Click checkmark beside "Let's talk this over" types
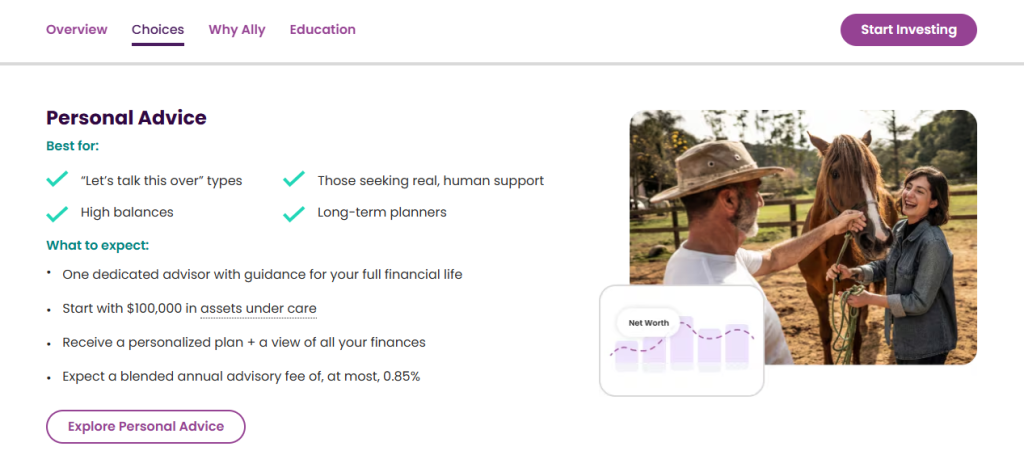 (57, 180)
